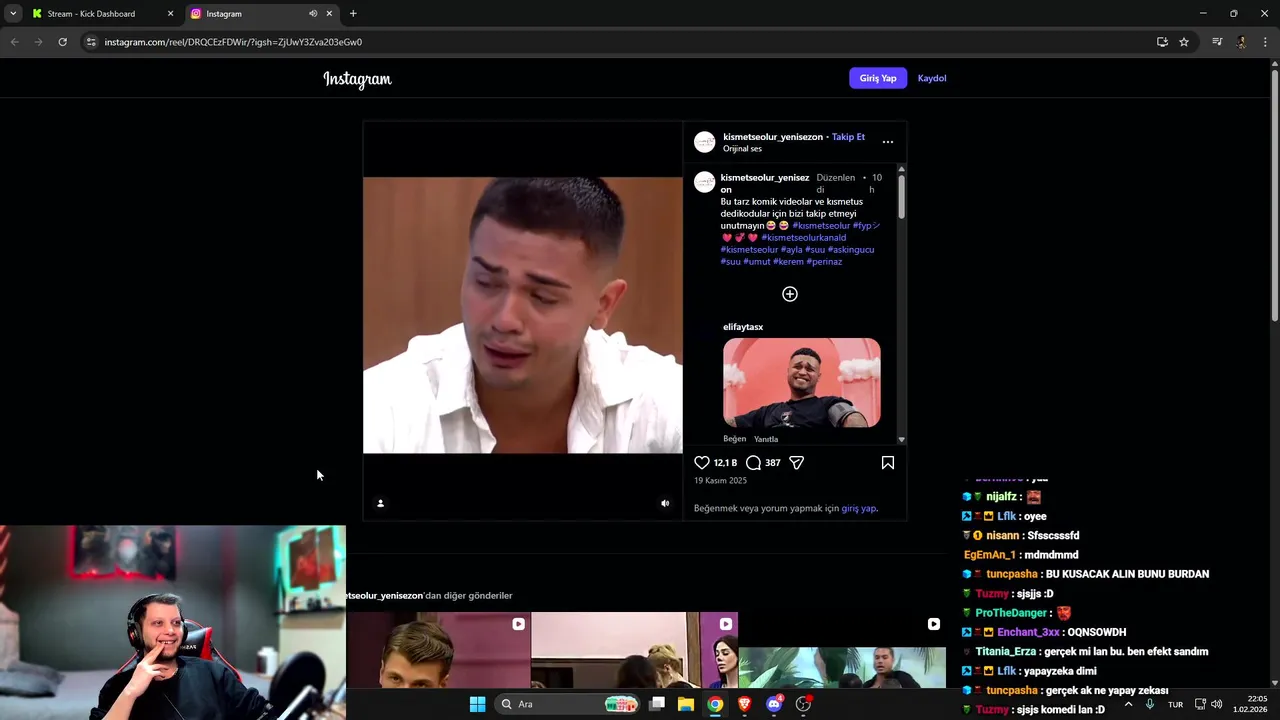This screenshot has width=1280, height=720.
Task: Close the Instagram tab
Action: coord(329,14)
